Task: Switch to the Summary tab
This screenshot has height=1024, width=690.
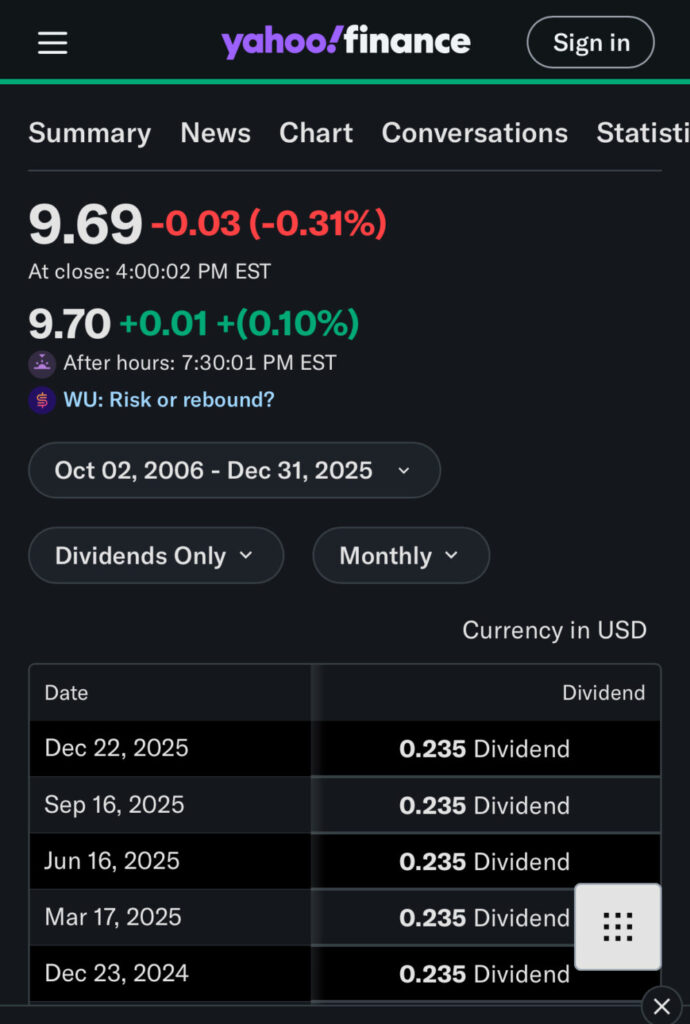Action: 89,133
